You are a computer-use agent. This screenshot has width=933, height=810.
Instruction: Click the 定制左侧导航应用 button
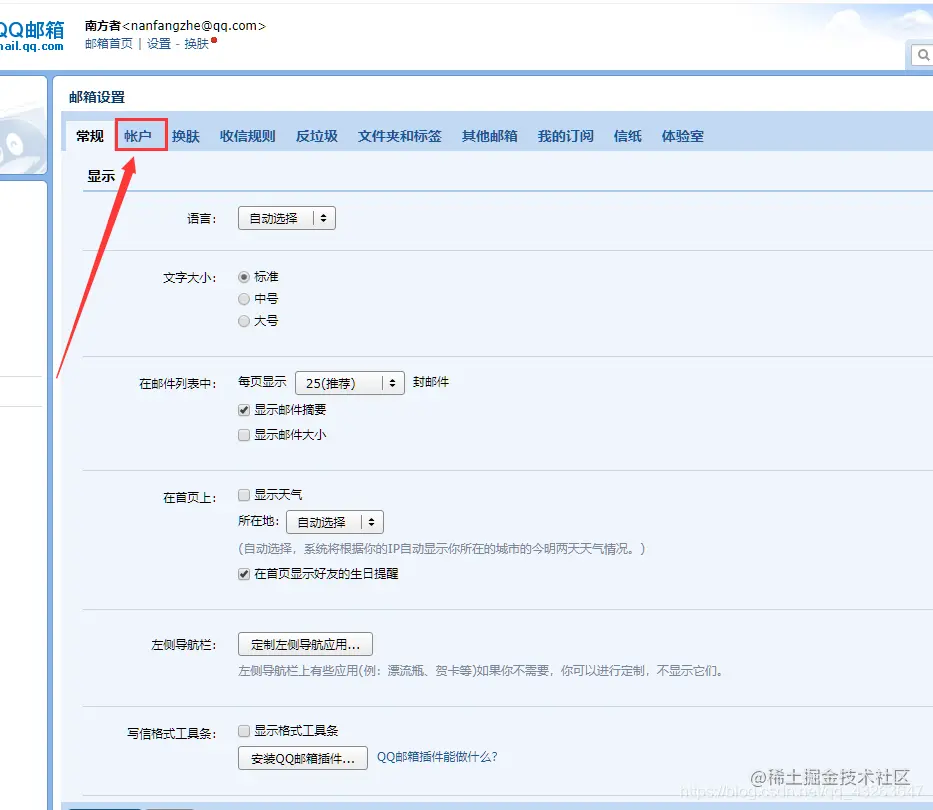305,644
